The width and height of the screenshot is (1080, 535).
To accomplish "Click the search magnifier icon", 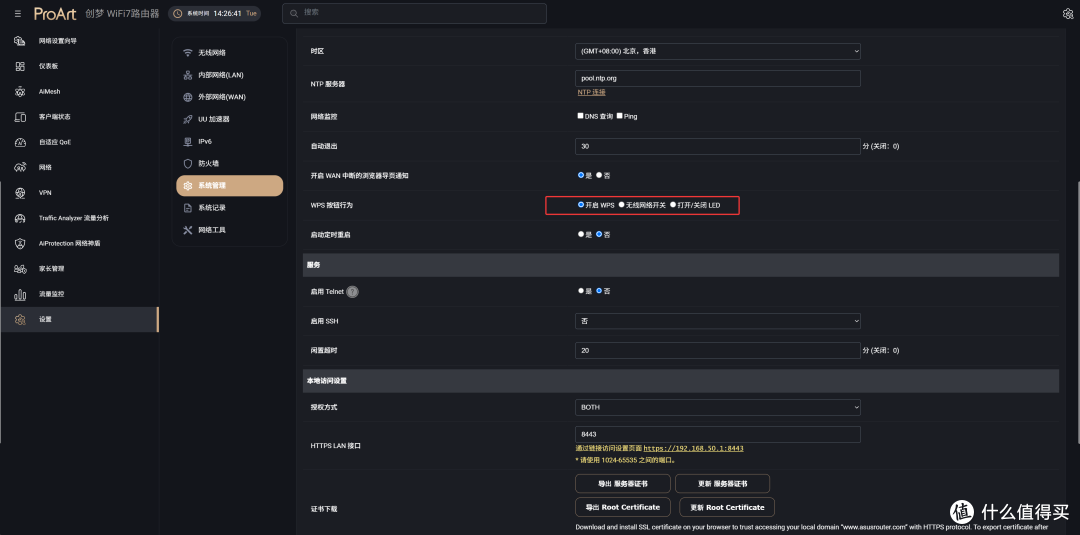I will click(294, 13).
